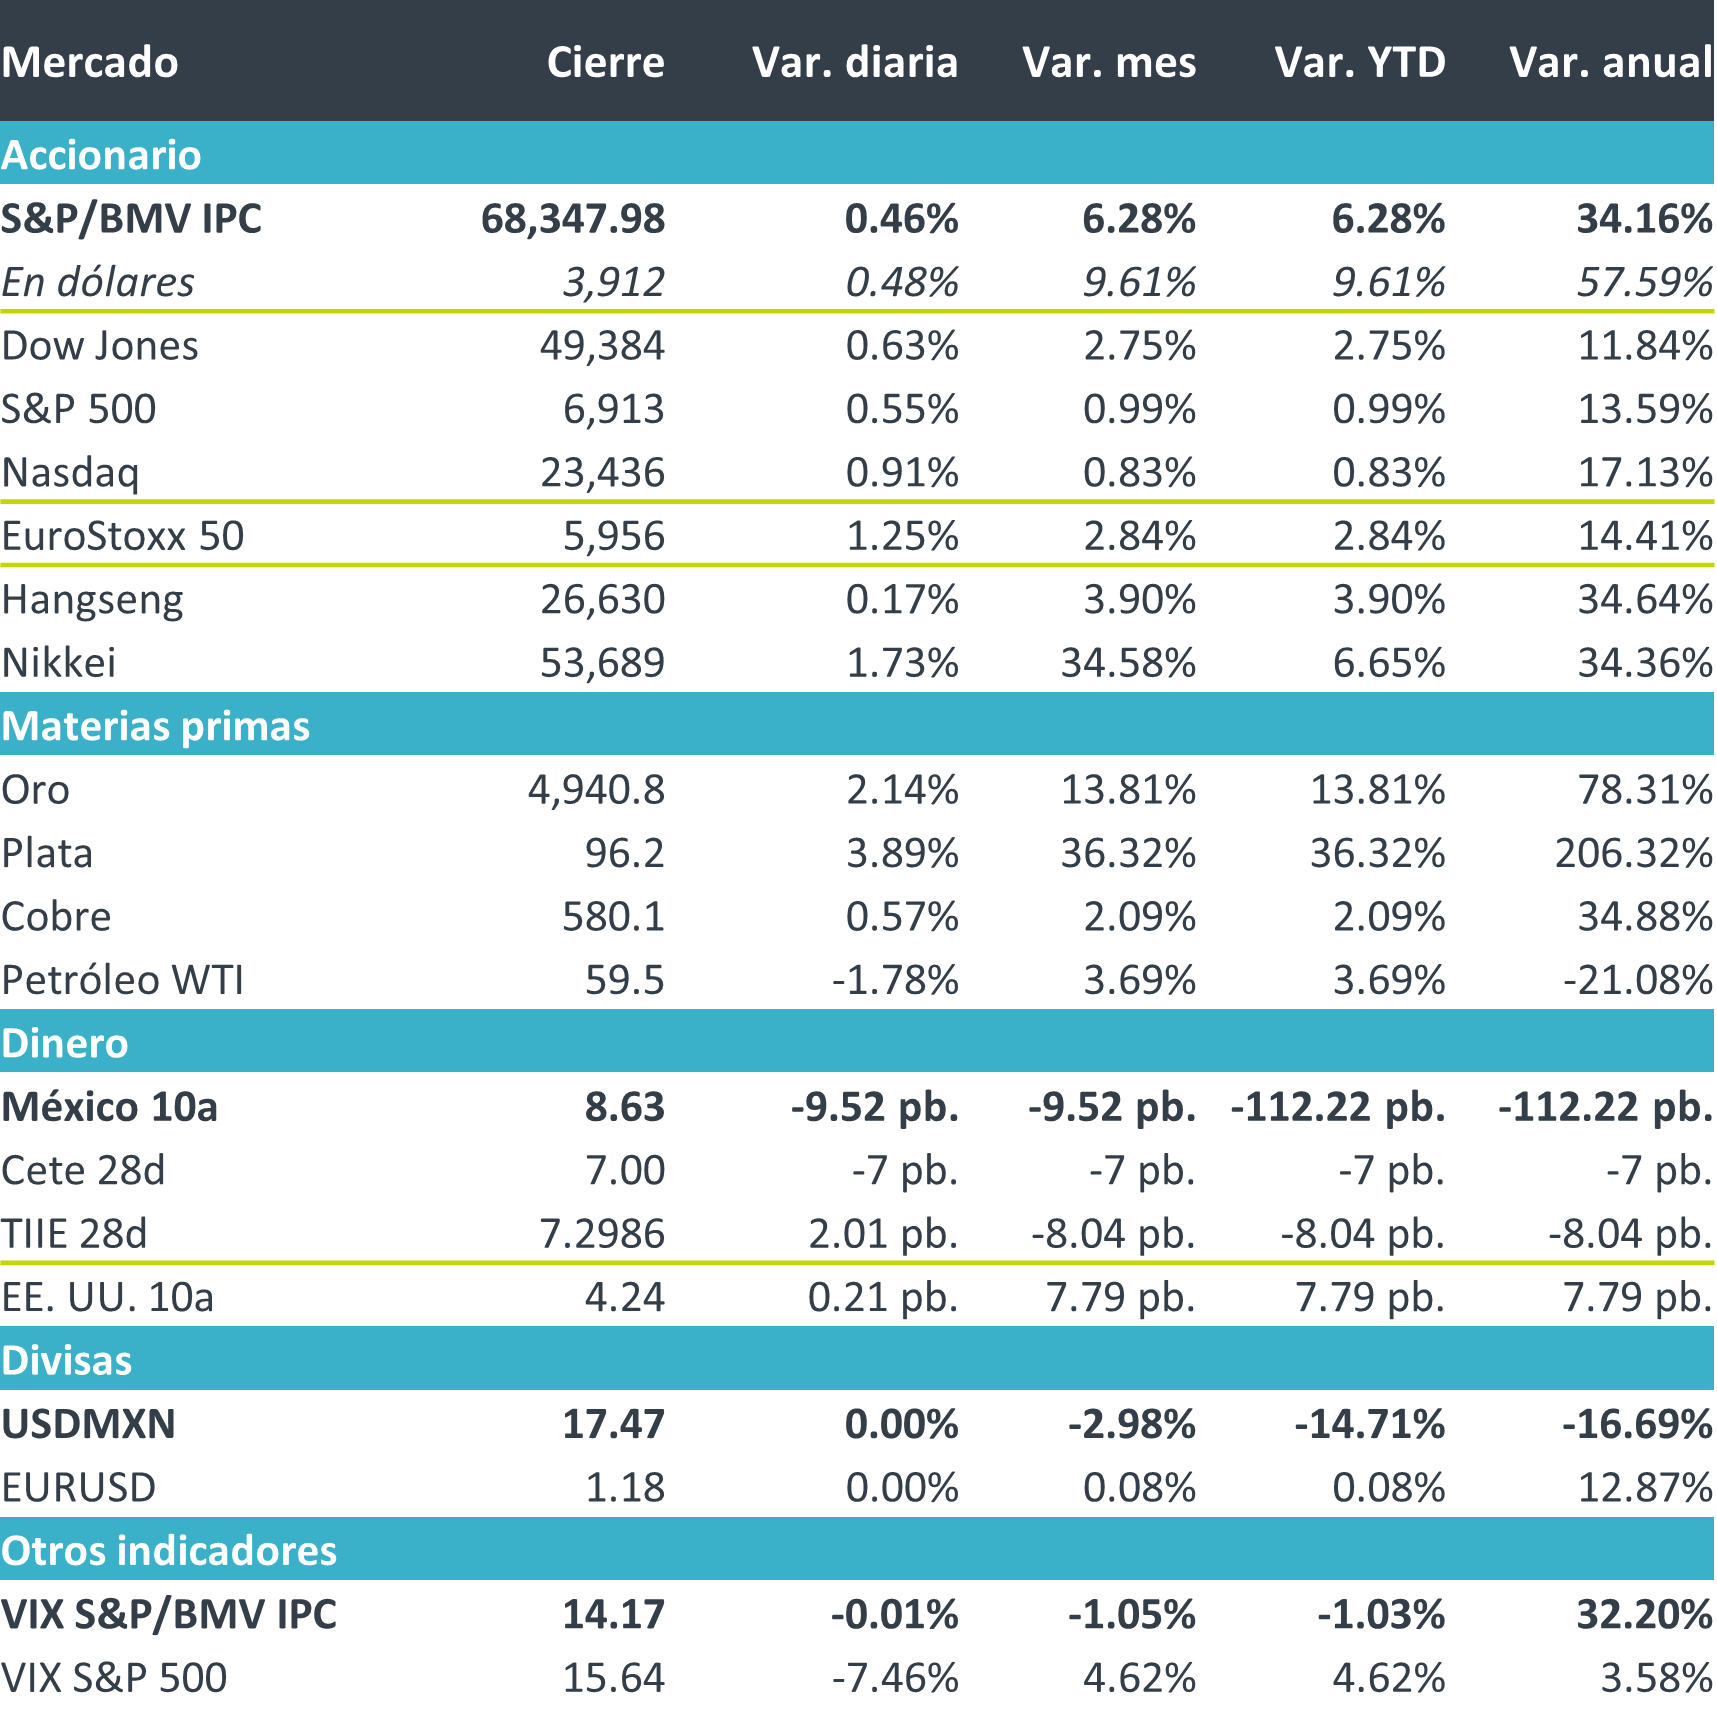Click the Oro closing price 4,940.8
Screen dimensions: 1717x1731
[596, 790]
